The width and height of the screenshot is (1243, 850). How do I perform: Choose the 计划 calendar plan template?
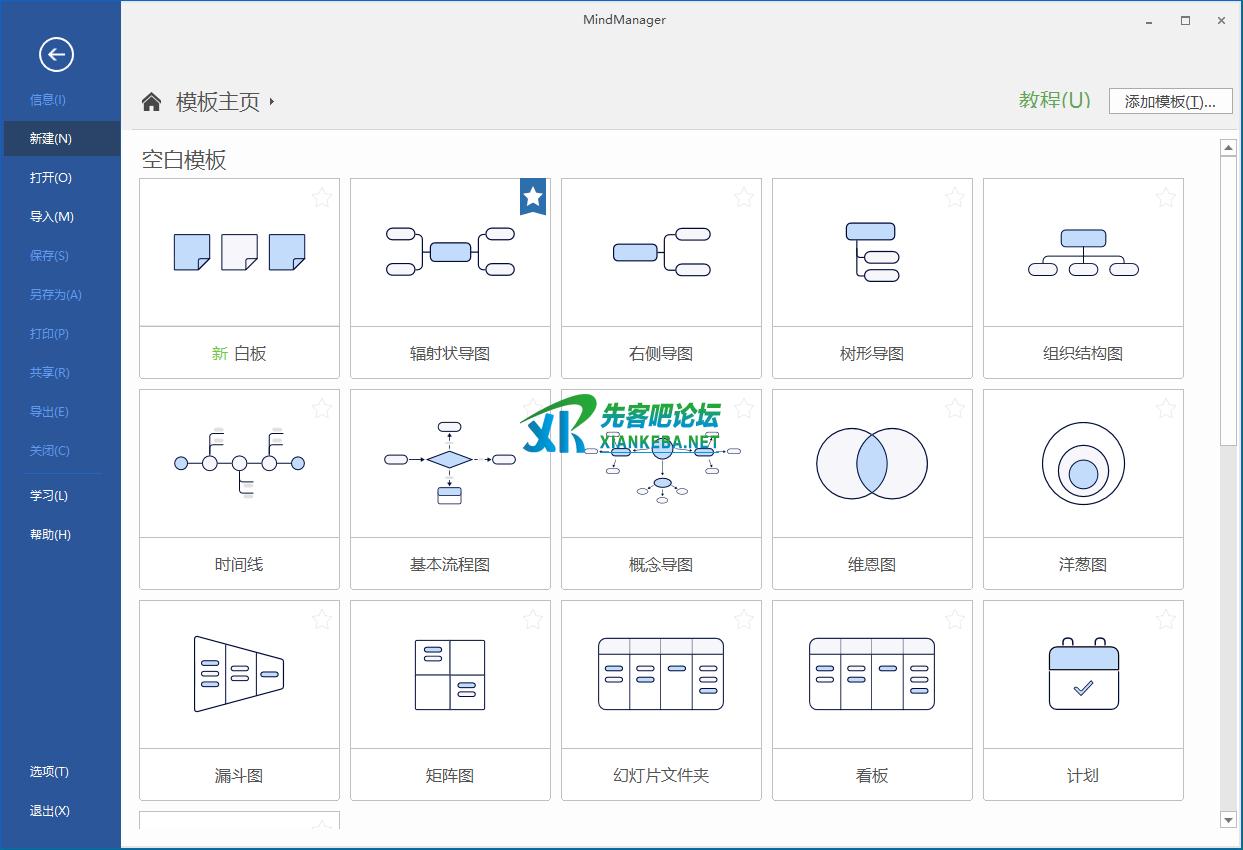pyautogui.click(x=1083, y=674)
